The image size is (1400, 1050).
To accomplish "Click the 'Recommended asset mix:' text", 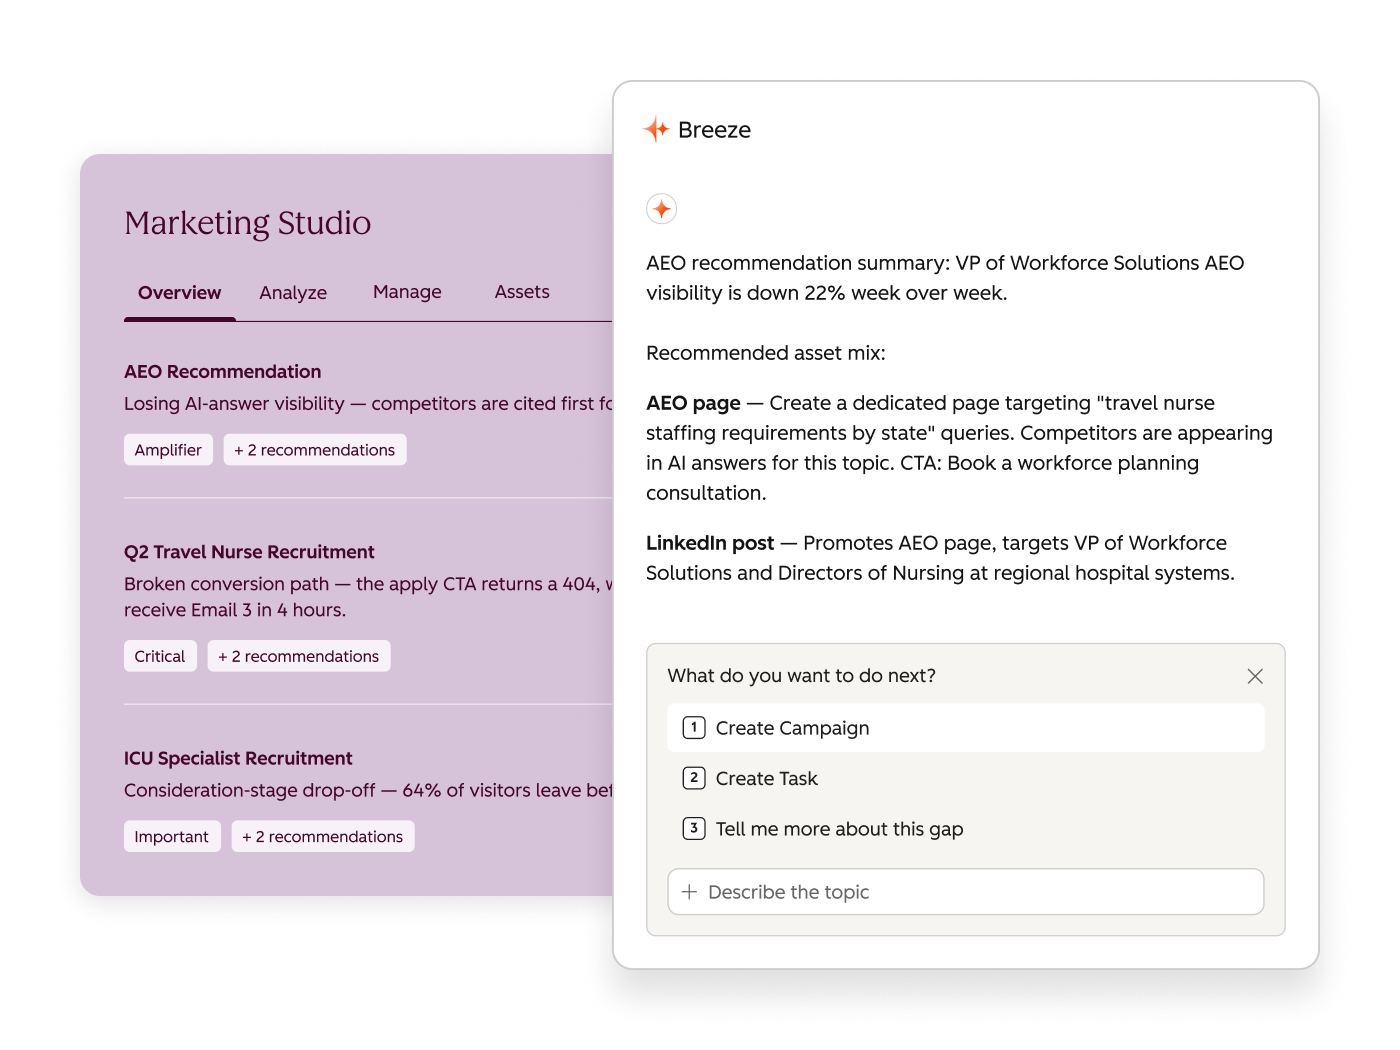I will click(766, 353).
